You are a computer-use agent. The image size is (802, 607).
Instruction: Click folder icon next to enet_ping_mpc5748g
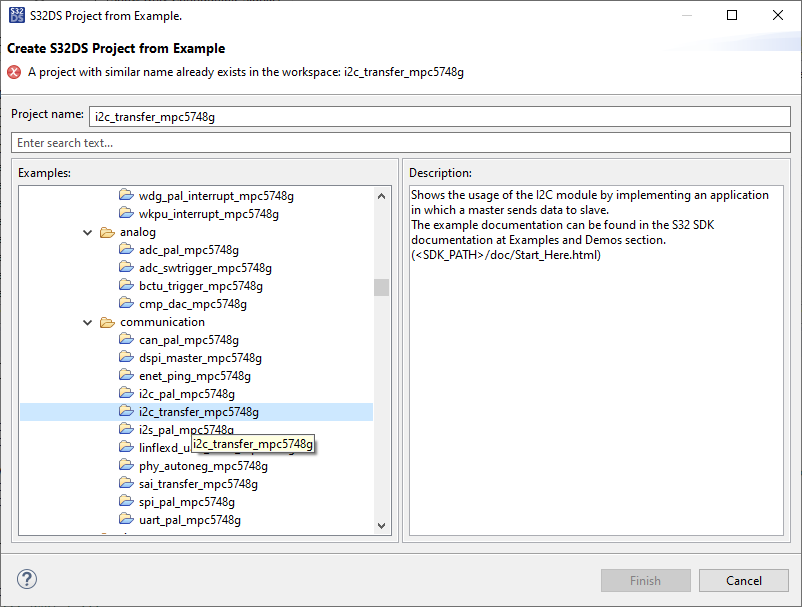point(126,376)
